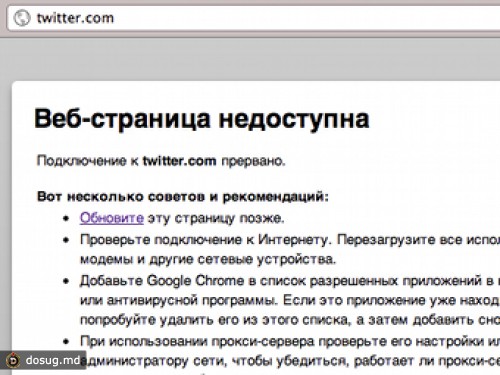500x375 pixels.
Task: Click the heading Веб-страница недоступна
Action: coord(202,119)
